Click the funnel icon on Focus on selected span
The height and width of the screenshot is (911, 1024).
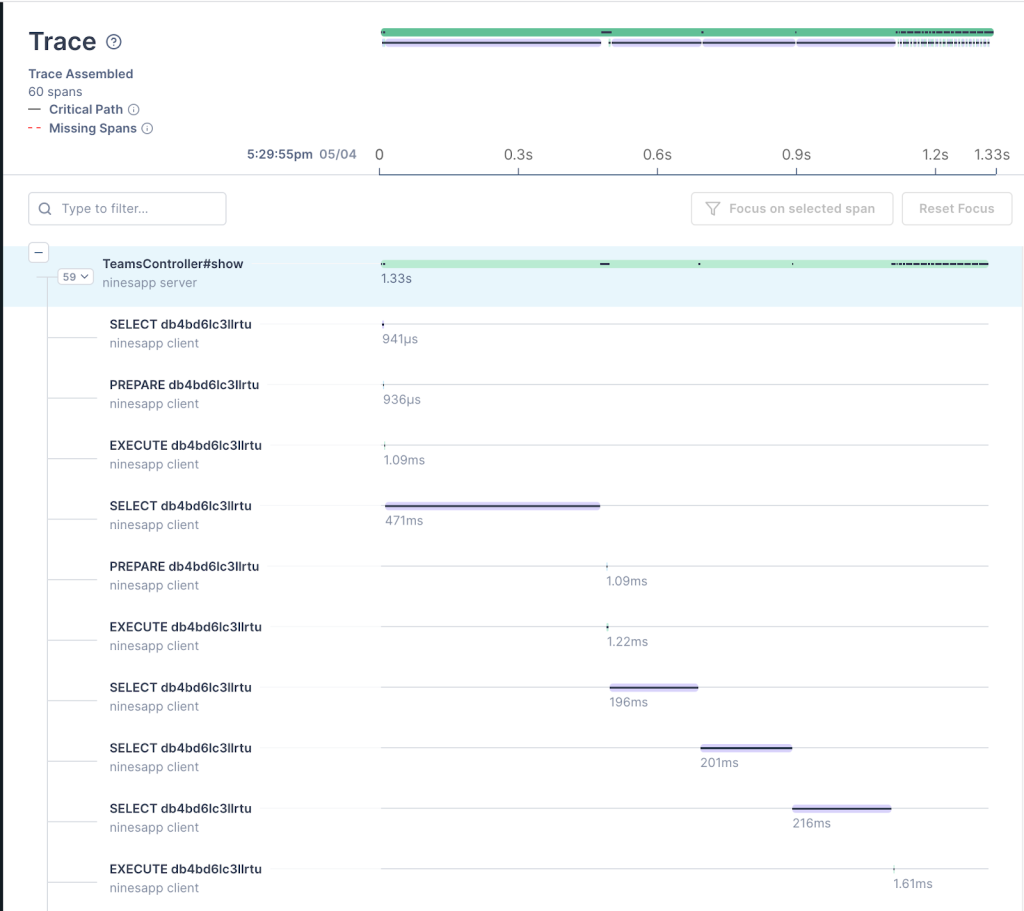pyautogui.click(x=712, y=208)
